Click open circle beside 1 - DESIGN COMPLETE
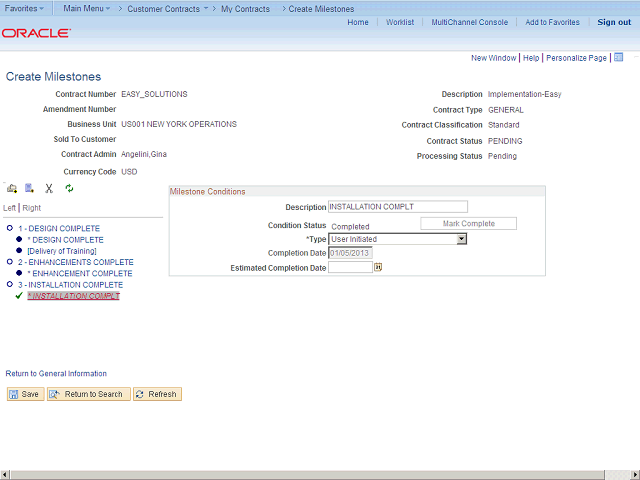Image resolution: width=640 pixels, height=480 pixels. (x=10, y=228)
